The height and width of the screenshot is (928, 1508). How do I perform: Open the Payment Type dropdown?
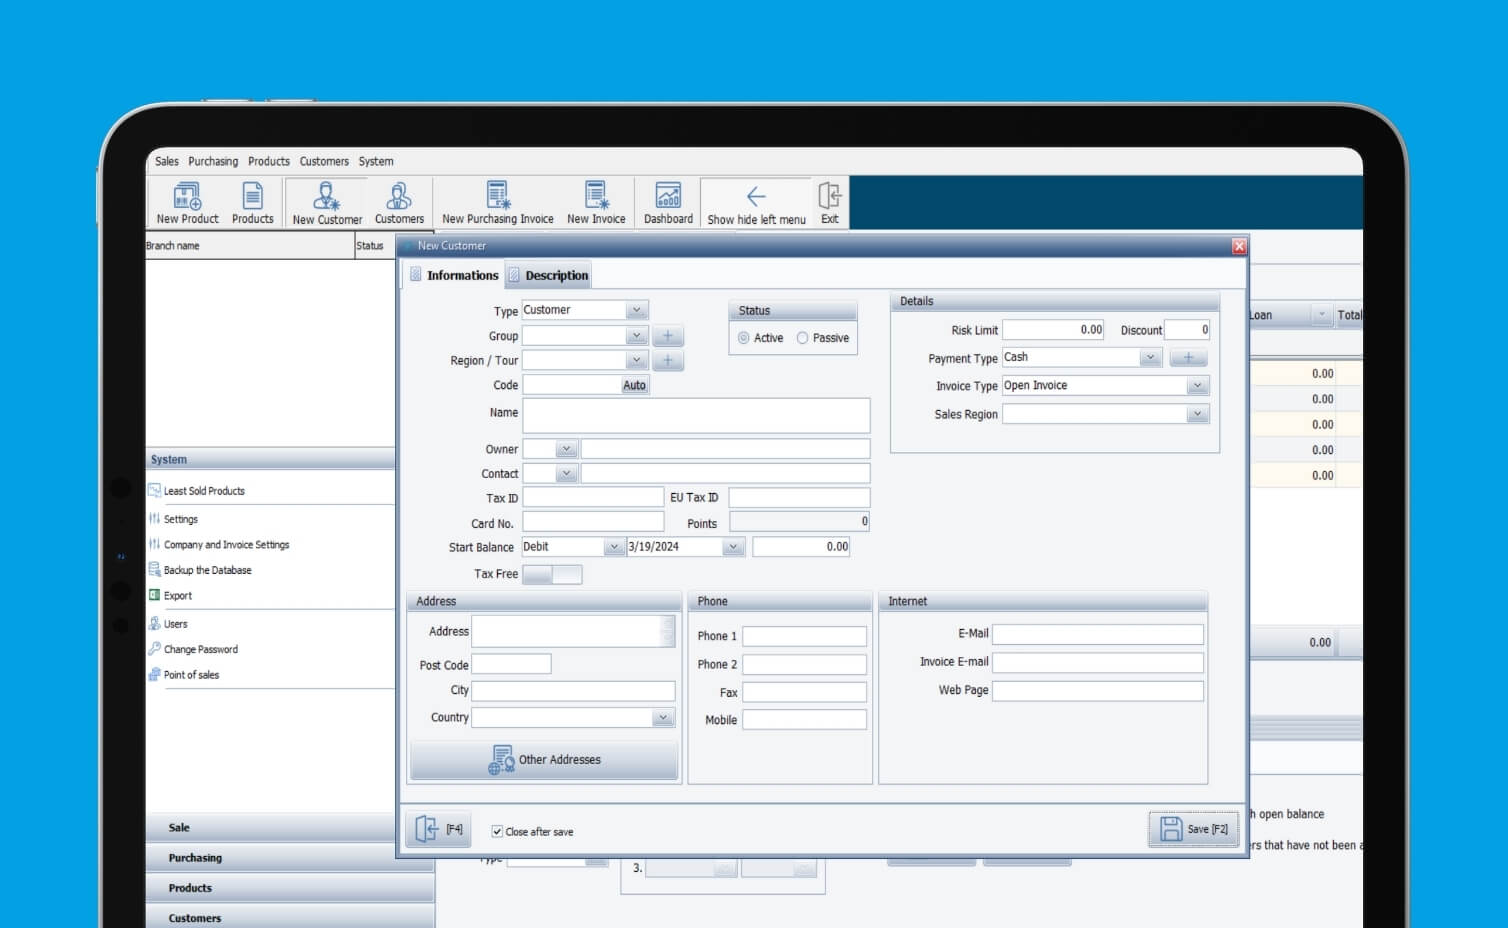coord(1150,357)
